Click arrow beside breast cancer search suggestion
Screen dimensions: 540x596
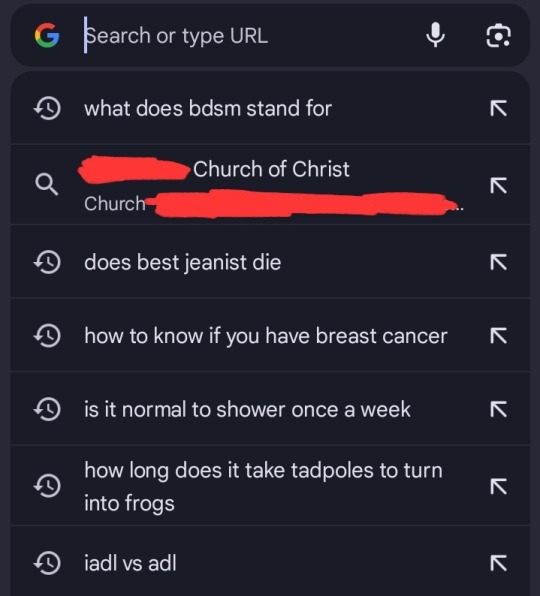498,336
